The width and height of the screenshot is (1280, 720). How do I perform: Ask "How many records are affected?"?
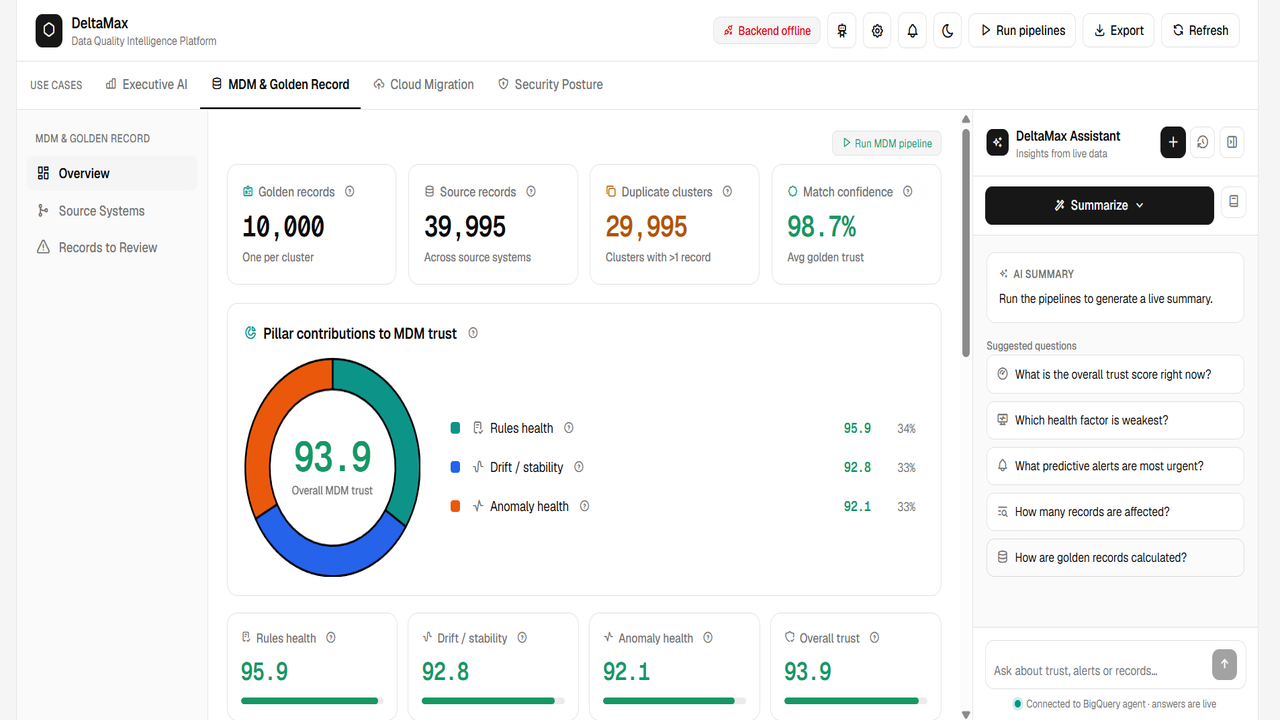1115,512
